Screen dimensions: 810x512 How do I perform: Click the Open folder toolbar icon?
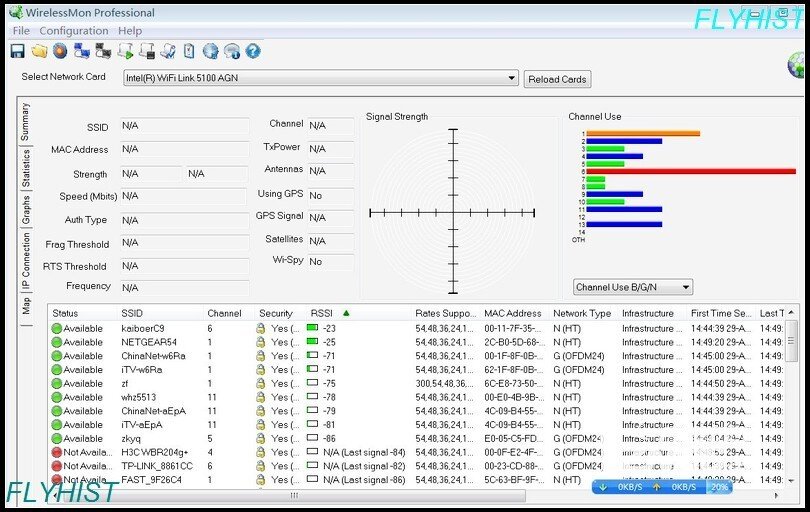(x=39, y=51)
